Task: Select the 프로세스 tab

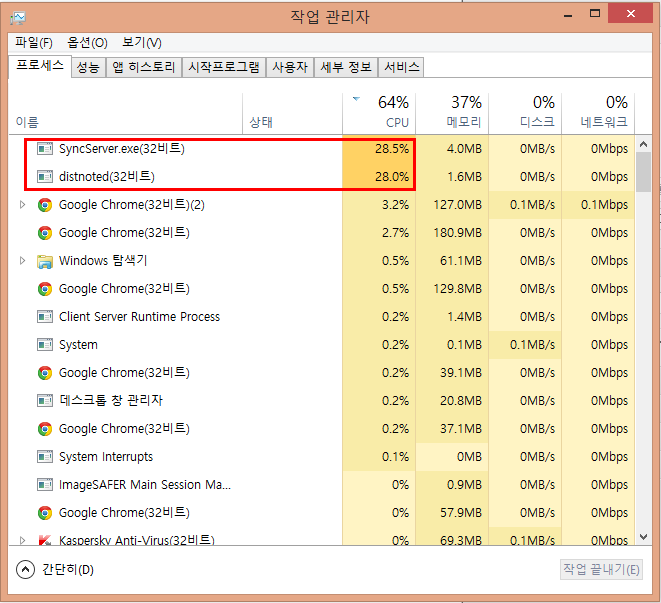Action: coord(40,66)
